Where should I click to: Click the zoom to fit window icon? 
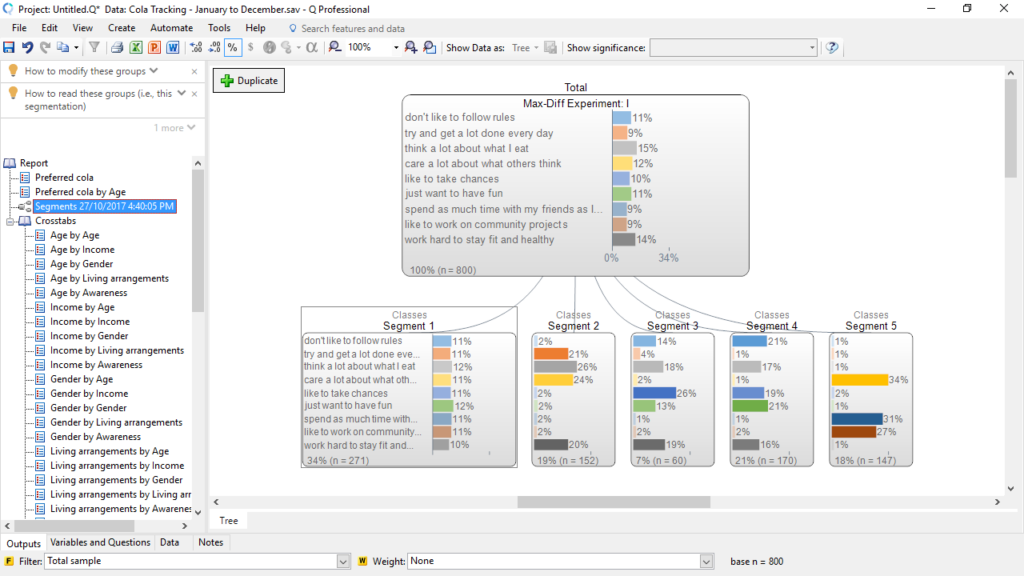point(430,48)
